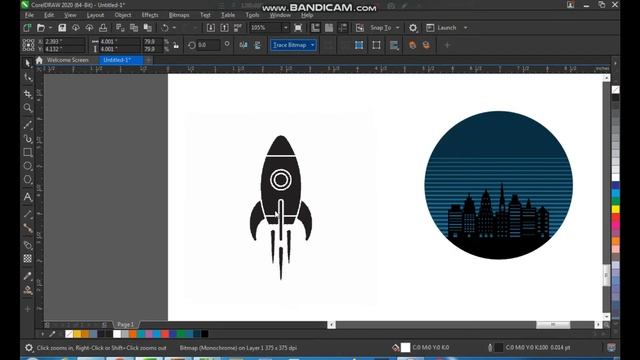Add a new document tab
Screen dimensions: 640x360
point(148,60)
